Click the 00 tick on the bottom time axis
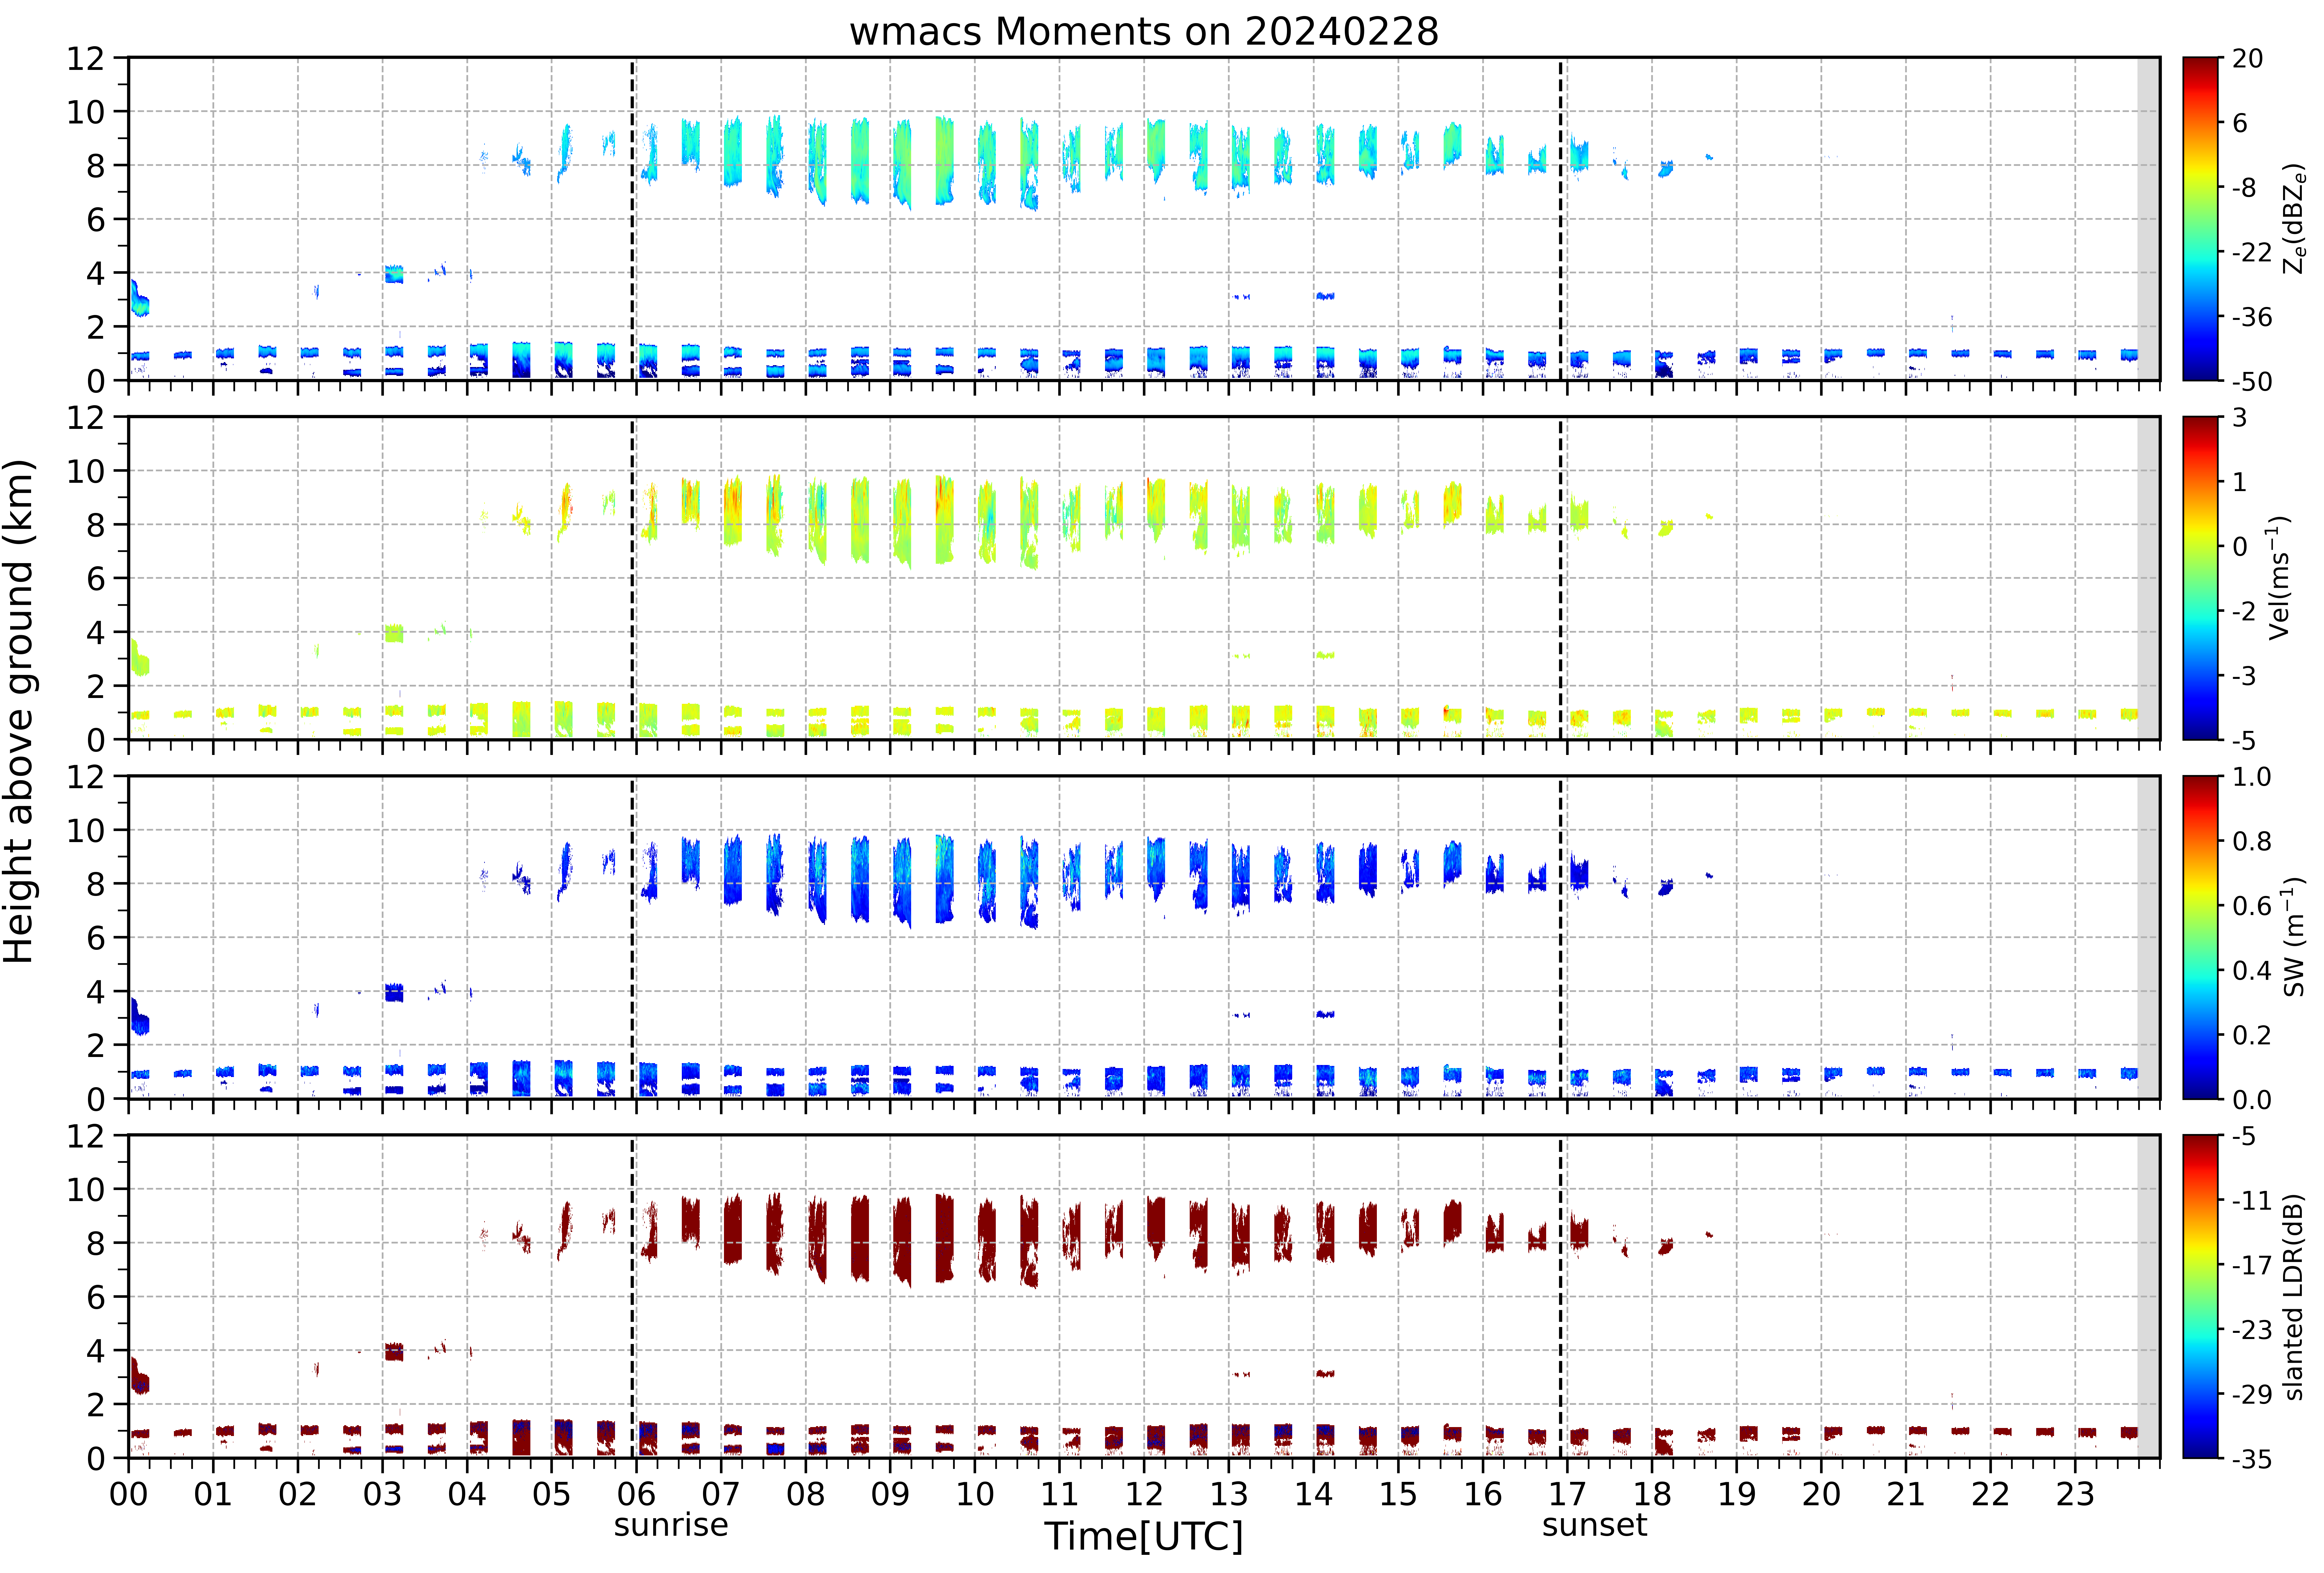The width and height of the screenshot is (2324, 1573). [128, 1494]
